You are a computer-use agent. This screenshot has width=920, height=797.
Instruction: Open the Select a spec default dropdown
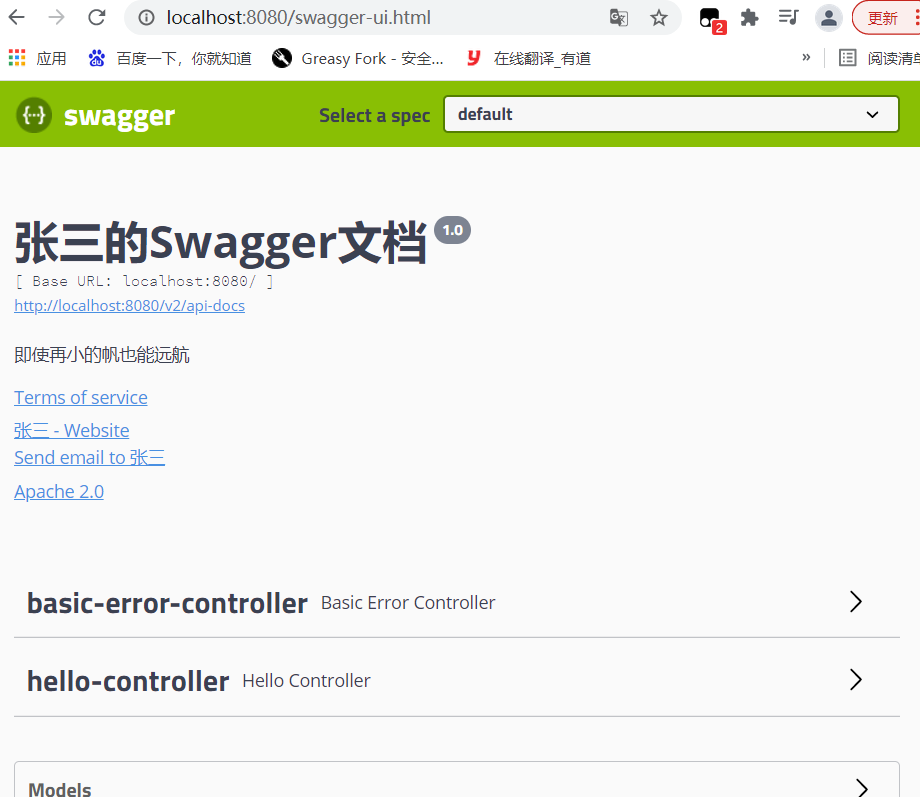click(671, 114)
